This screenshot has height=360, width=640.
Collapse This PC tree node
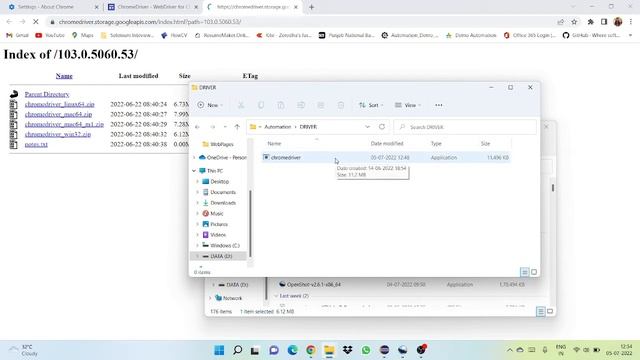pos(194,171)
